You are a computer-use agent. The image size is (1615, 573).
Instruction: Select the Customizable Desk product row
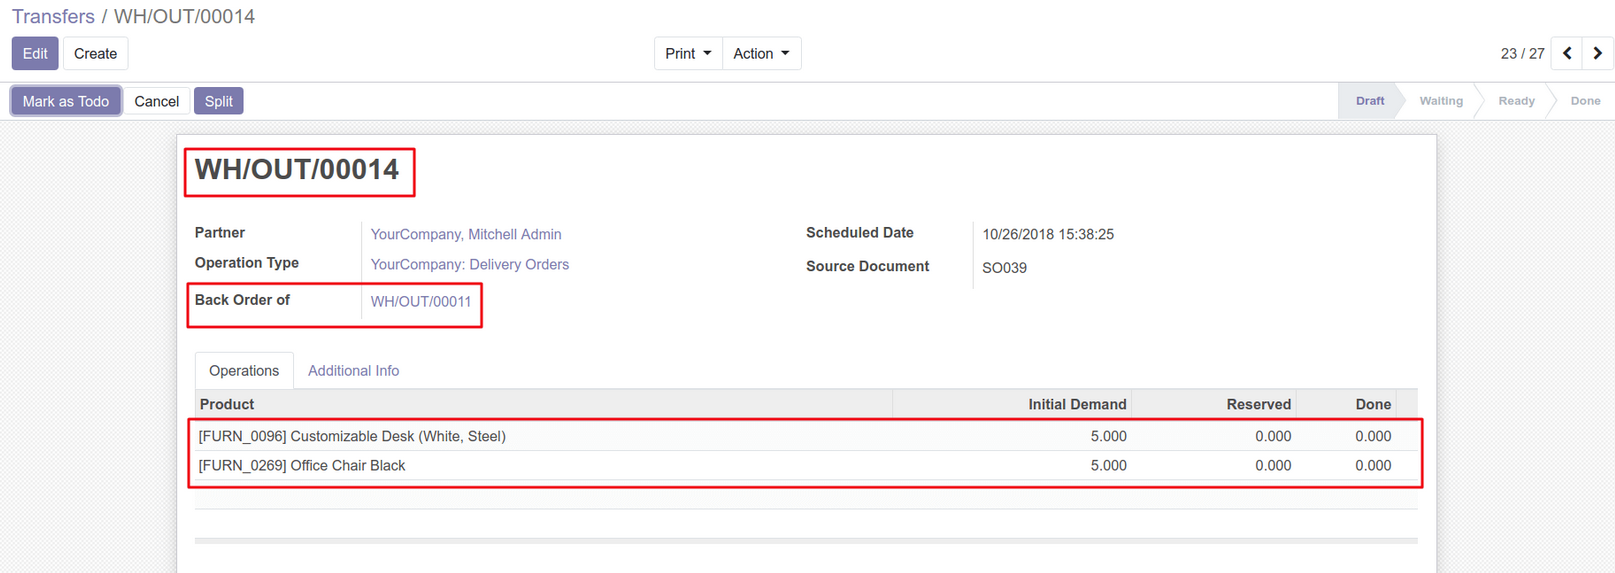pos(352,436)
